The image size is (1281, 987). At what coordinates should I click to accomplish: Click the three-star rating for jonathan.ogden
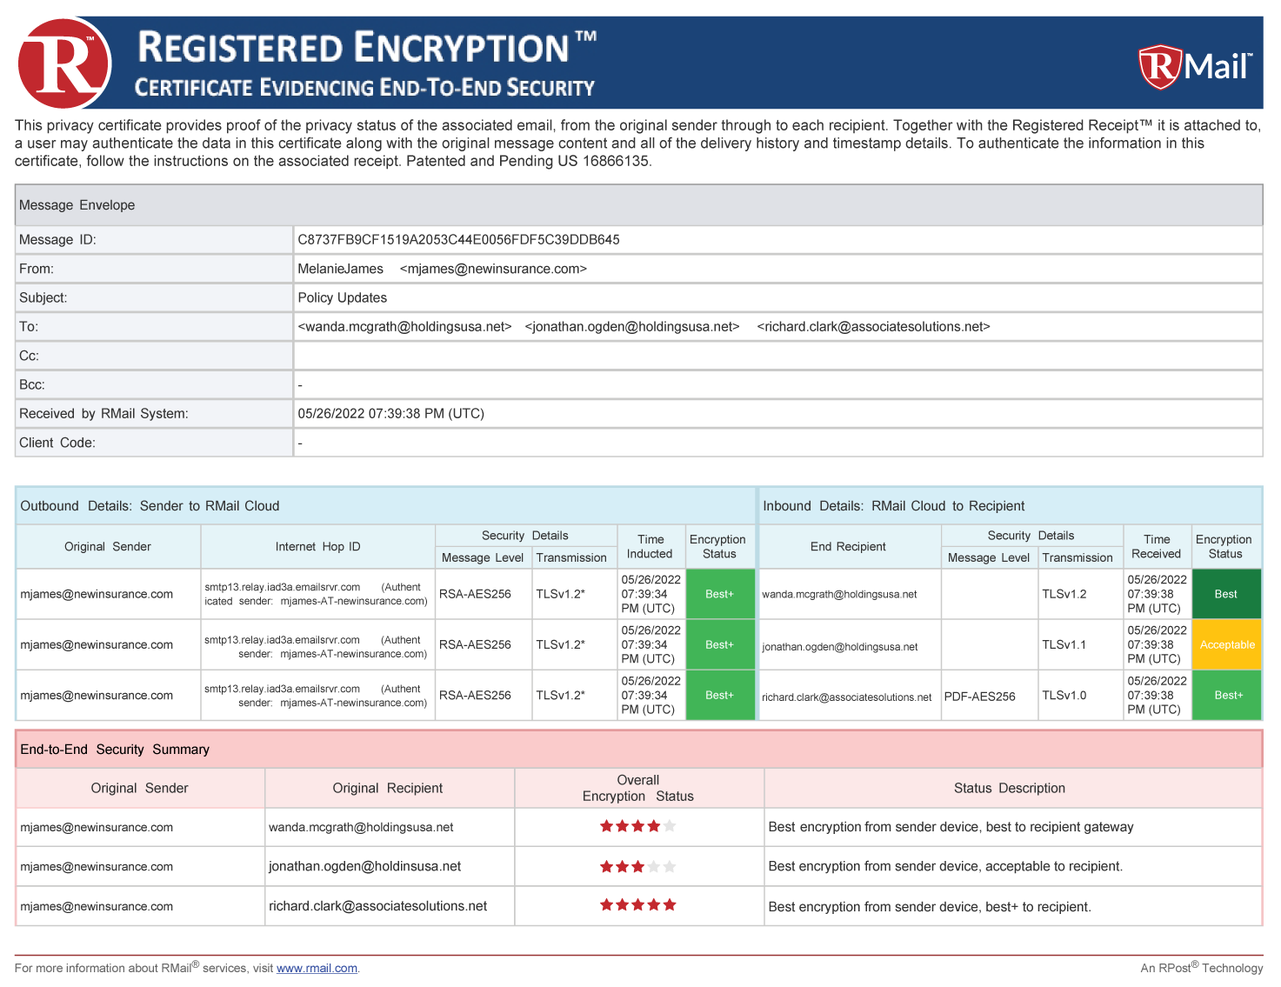tap(638, 866)
